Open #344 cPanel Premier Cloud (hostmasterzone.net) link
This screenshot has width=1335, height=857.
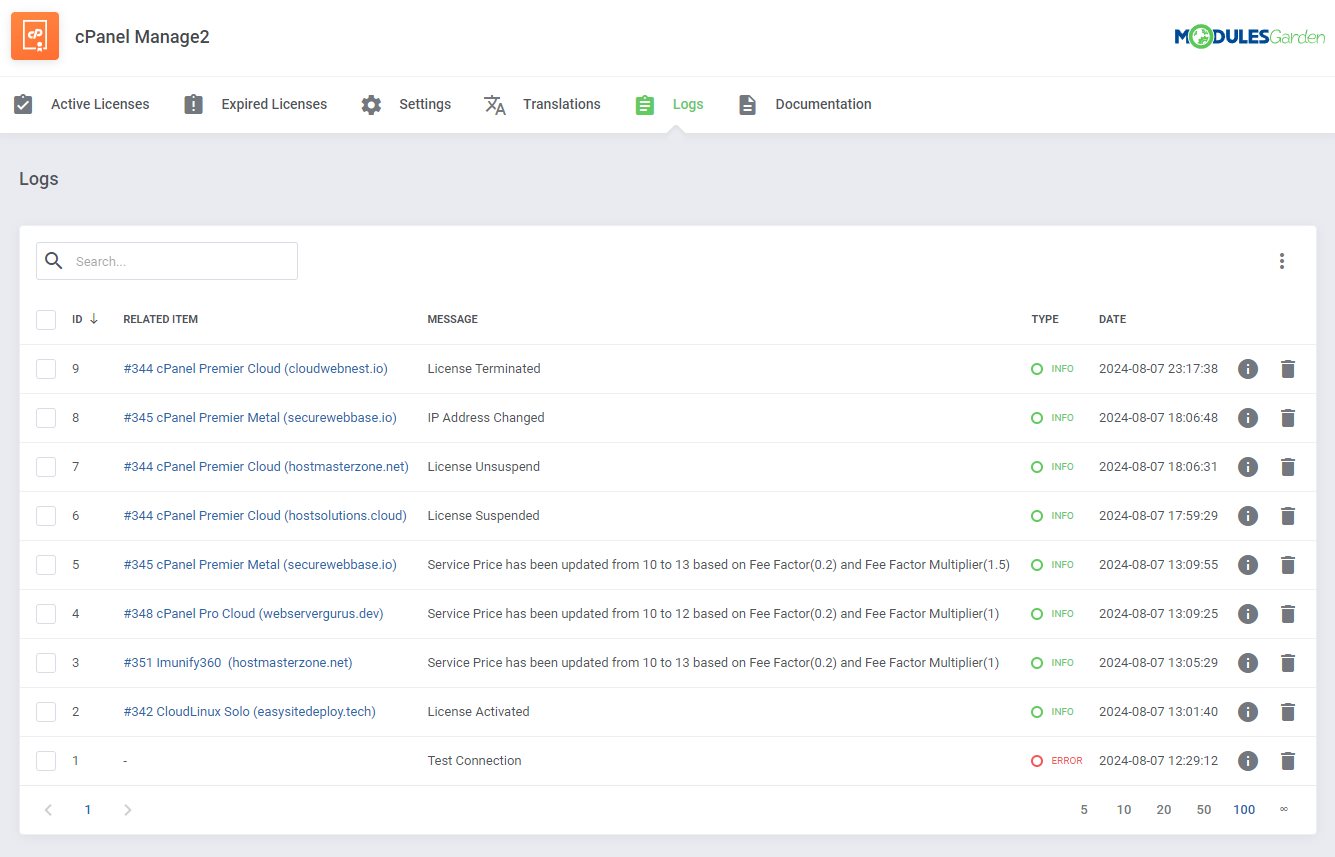pyautogui.click(x=266, y=467)
